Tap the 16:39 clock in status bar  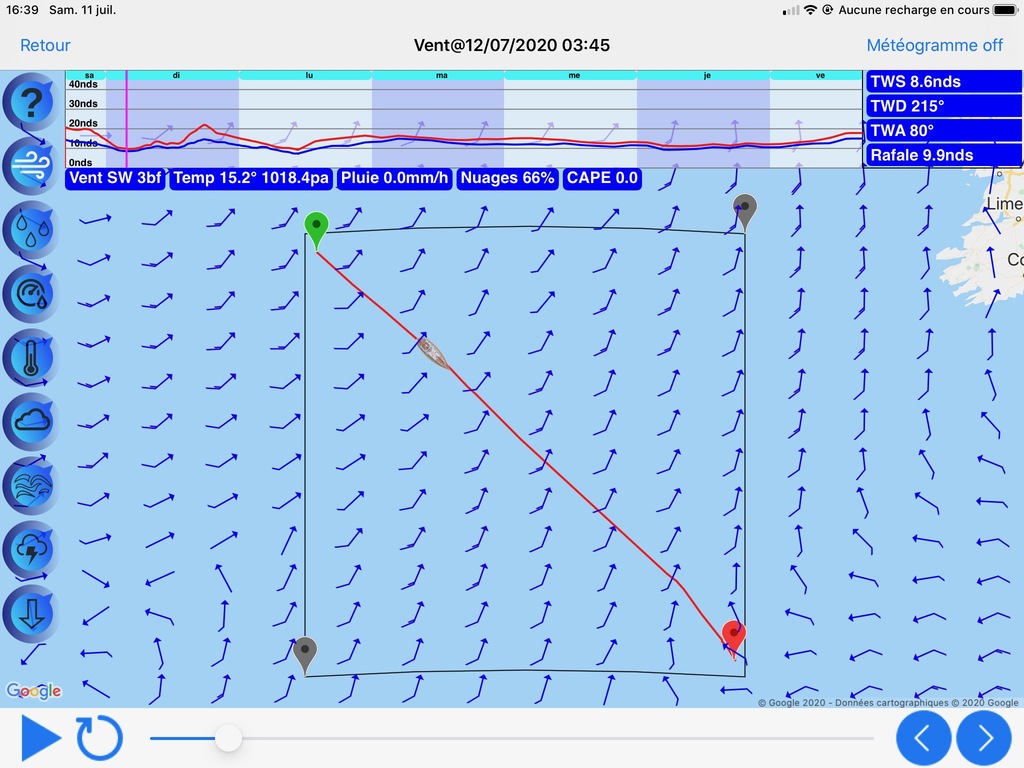22,10
